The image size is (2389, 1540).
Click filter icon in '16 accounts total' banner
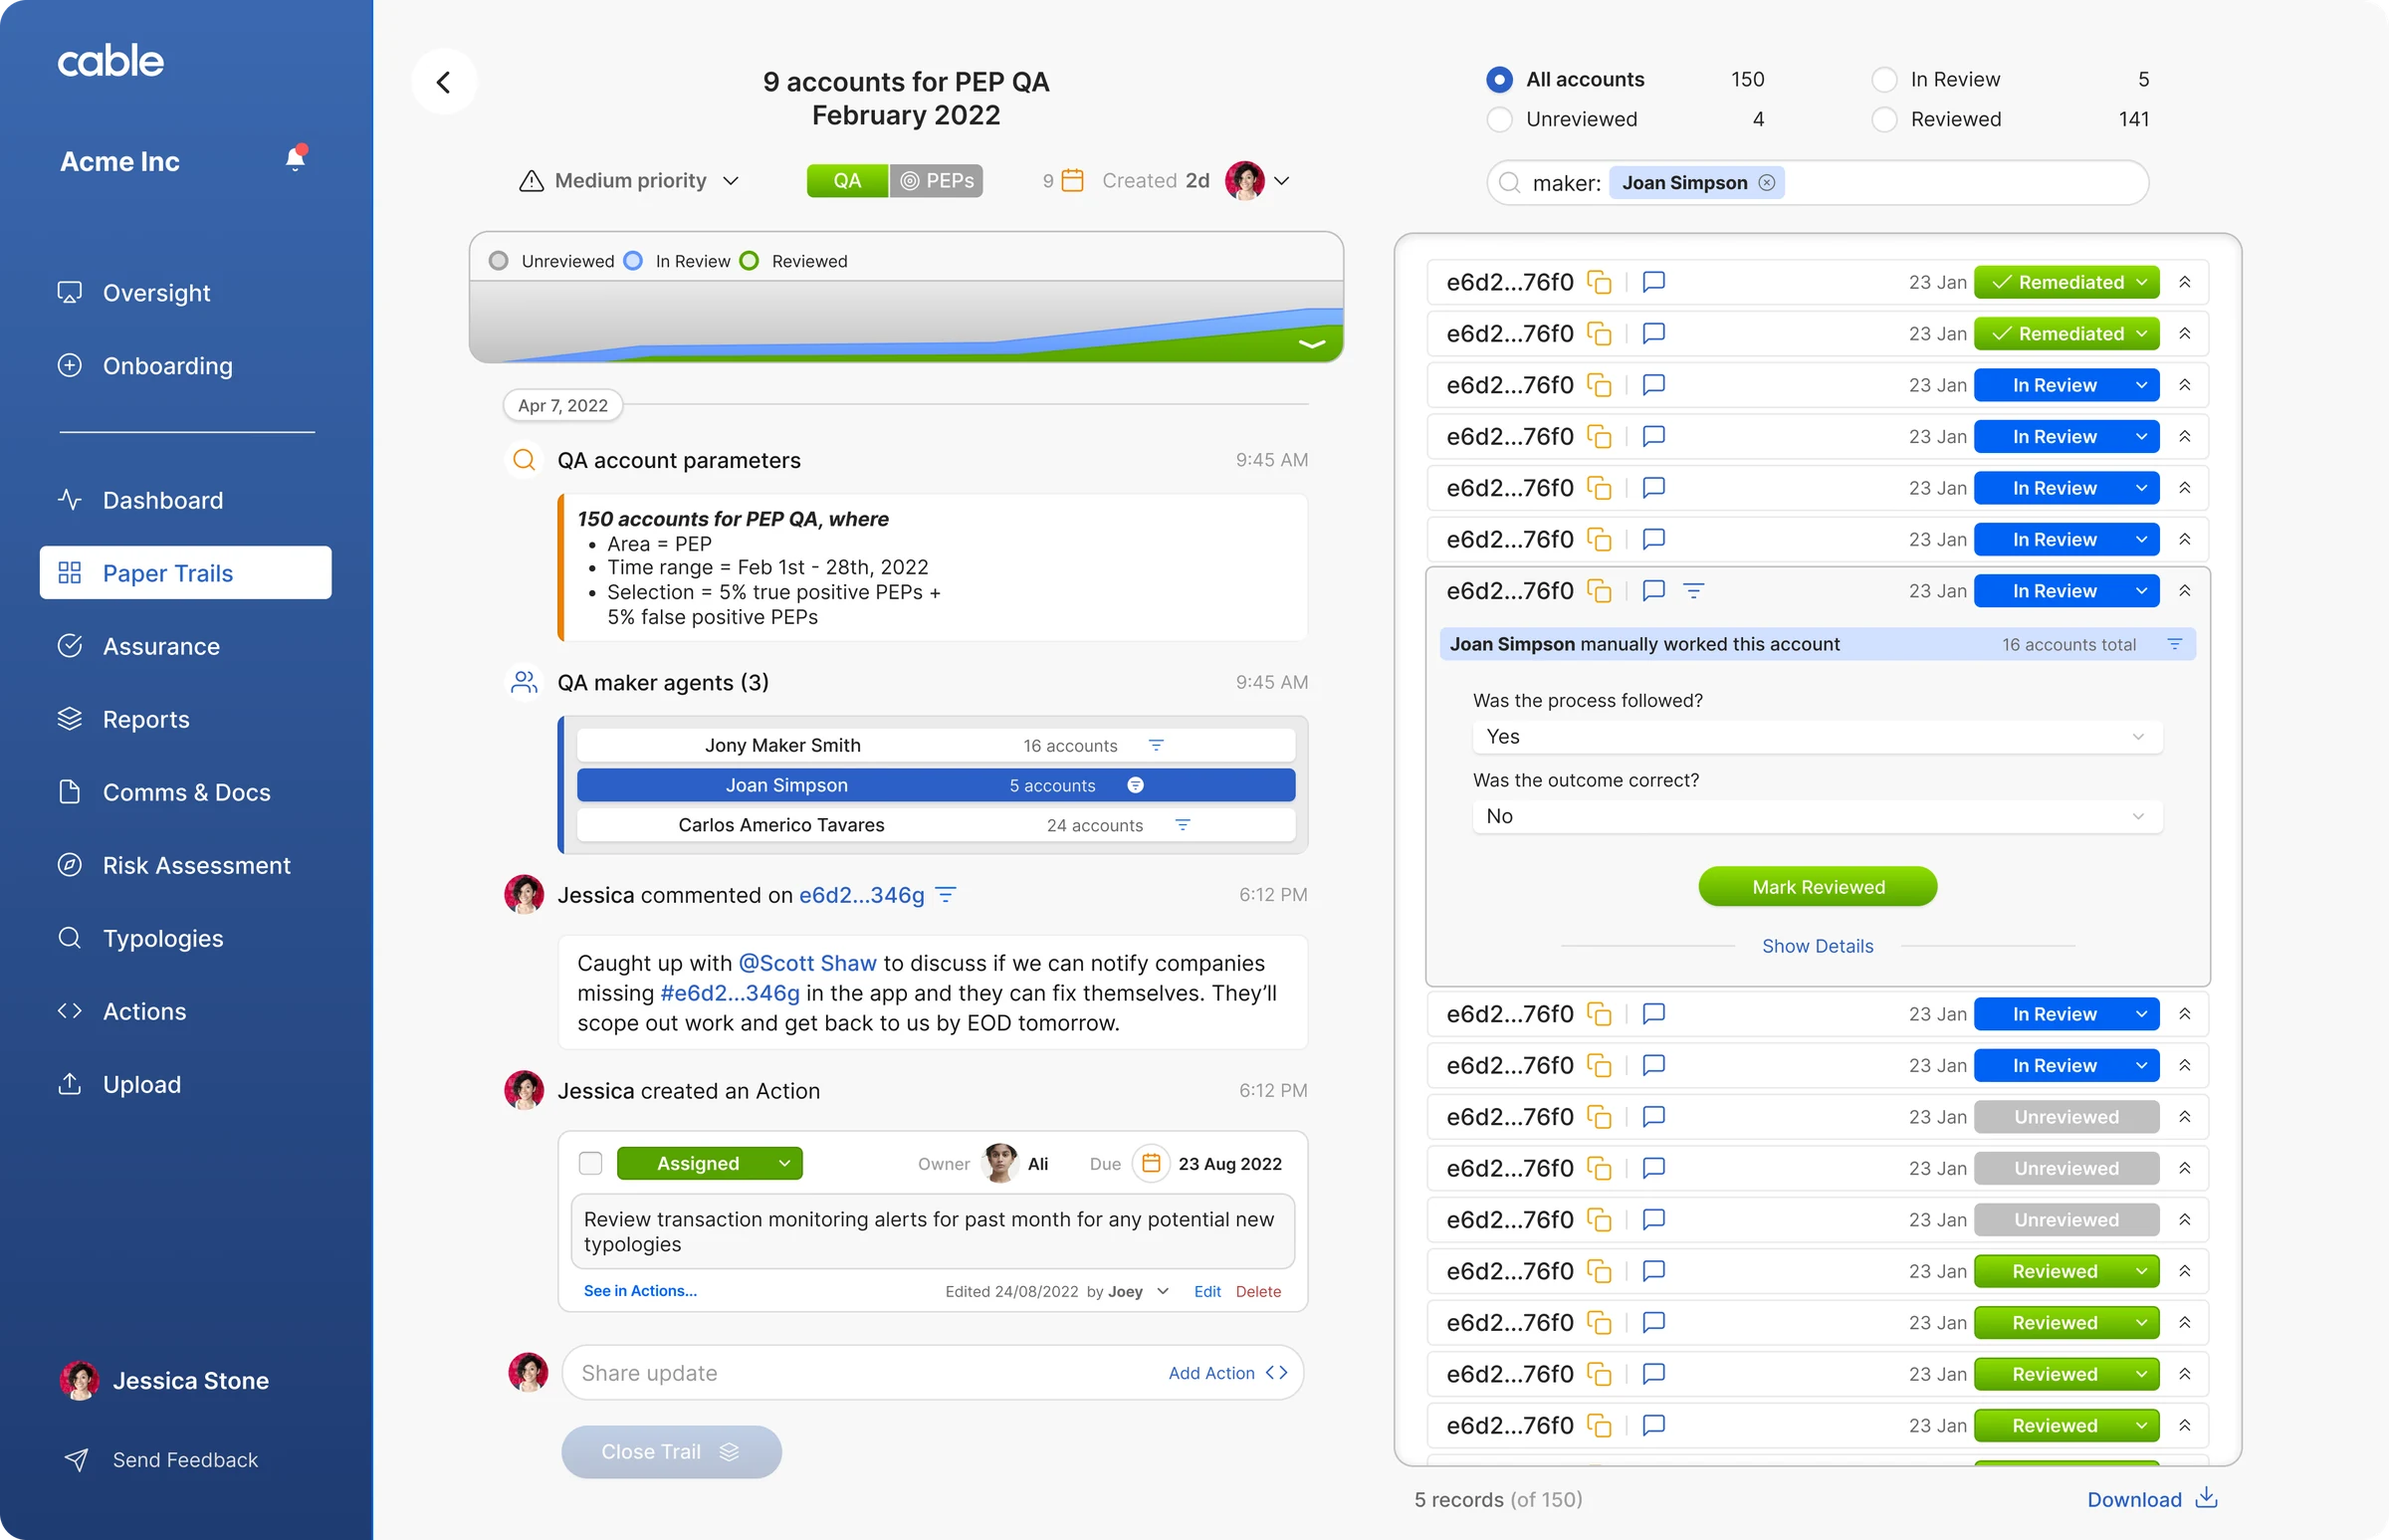click(x=2174, y=645)
